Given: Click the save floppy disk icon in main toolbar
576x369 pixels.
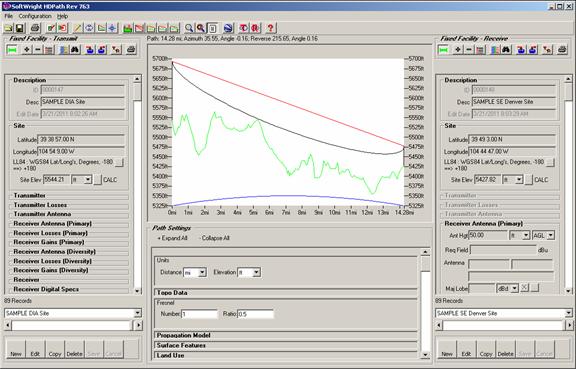Looking at the screenshot, I should click(19, 28).
